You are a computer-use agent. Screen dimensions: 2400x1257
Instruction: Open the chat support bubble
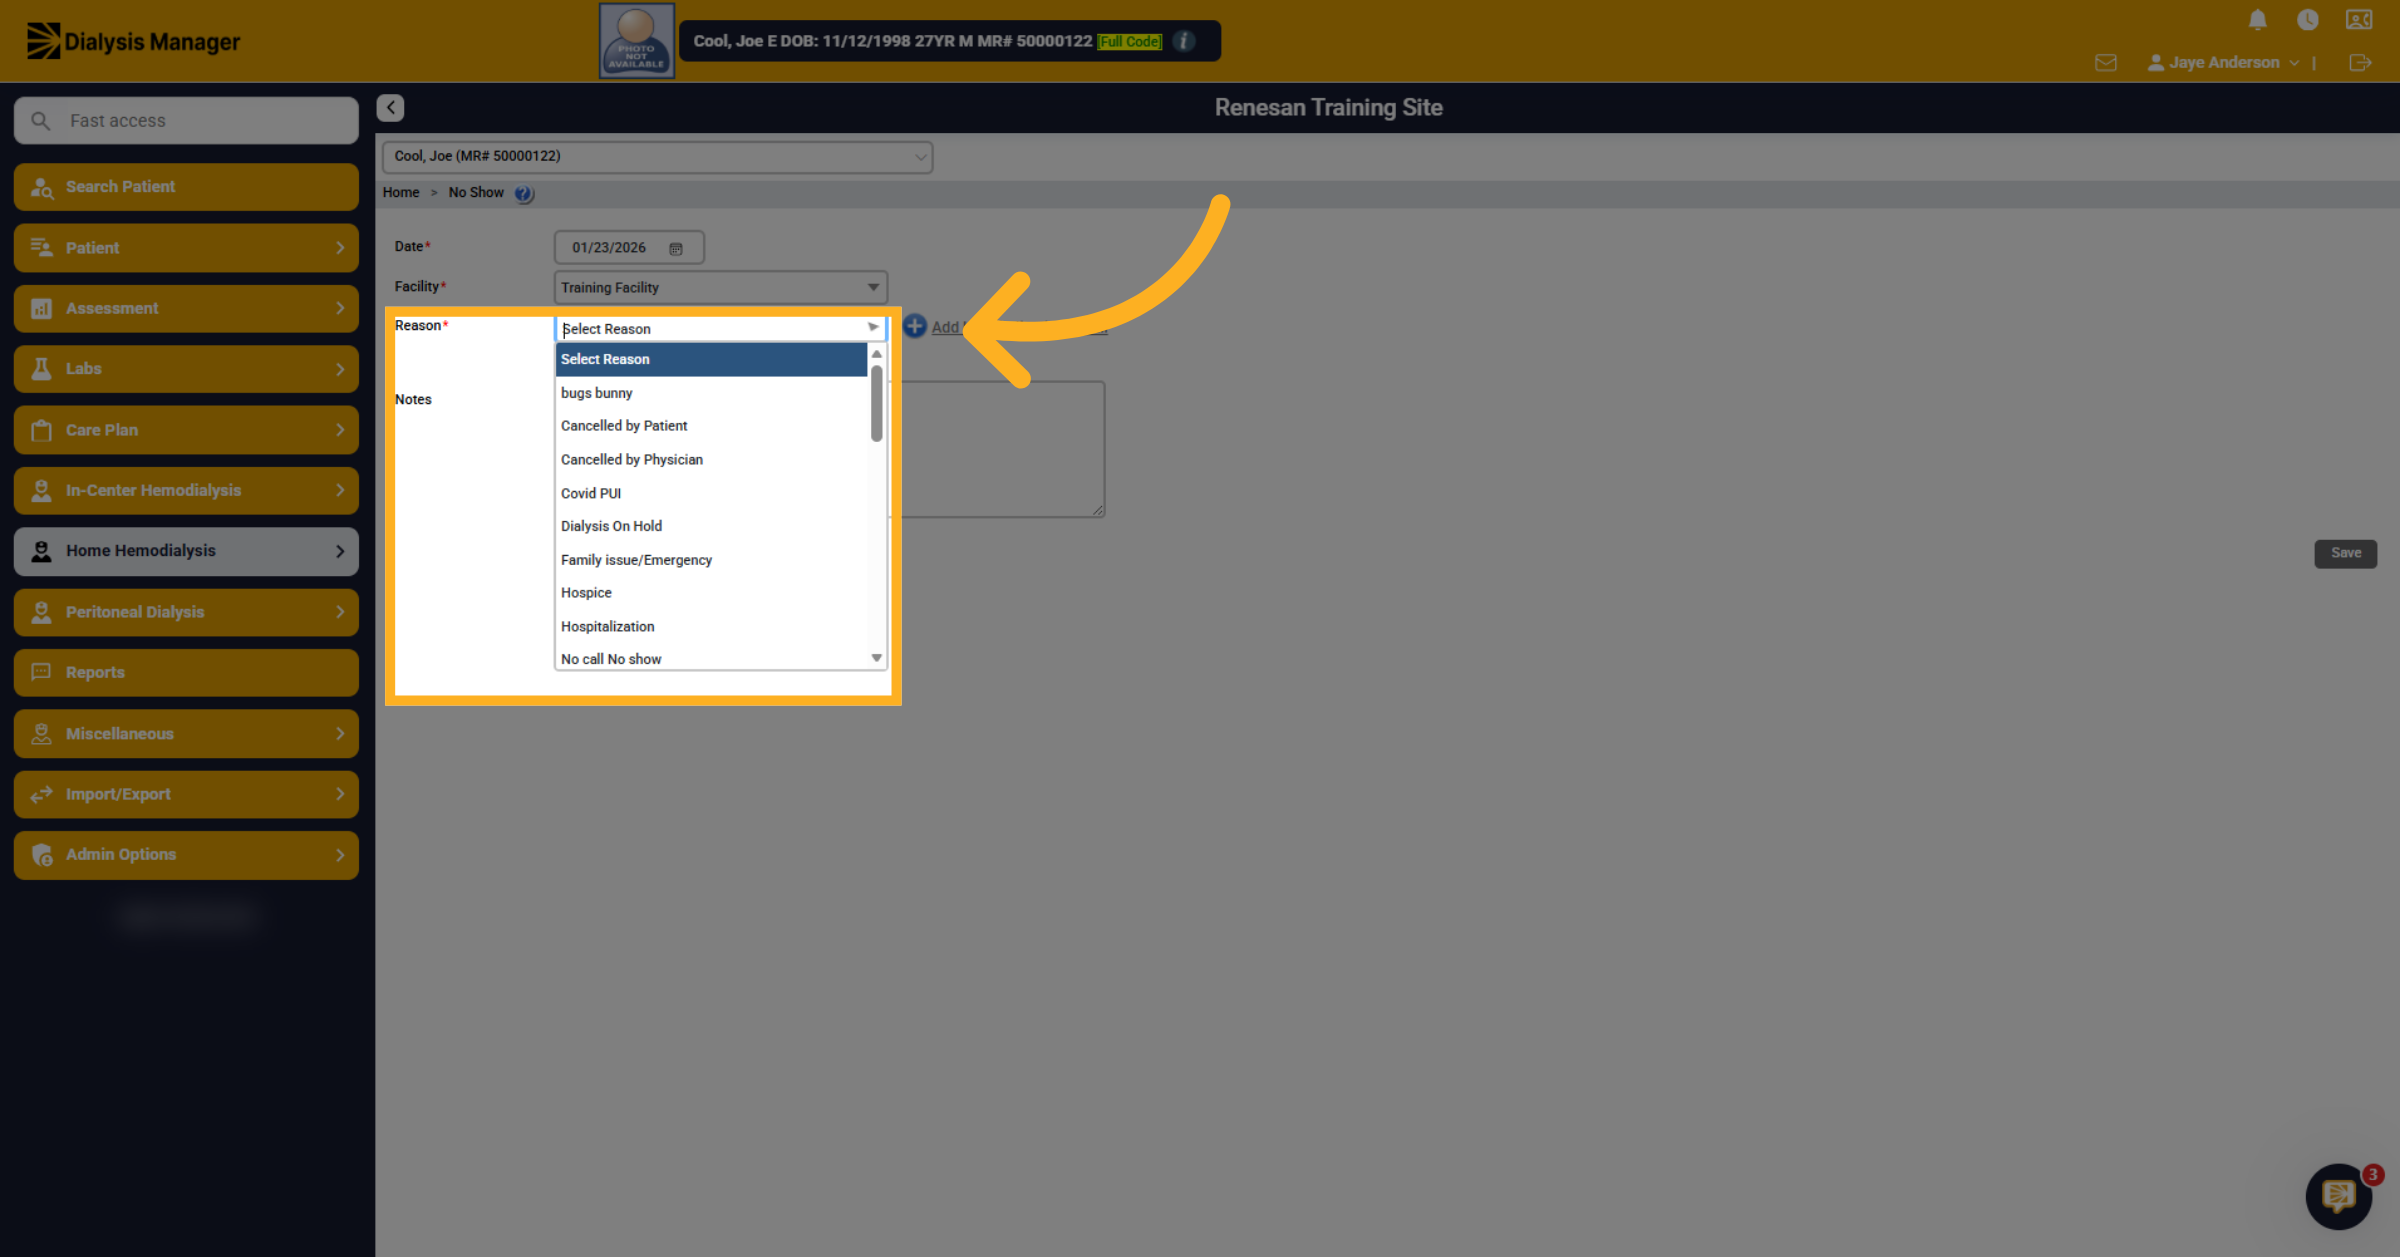(2338, 1196)
